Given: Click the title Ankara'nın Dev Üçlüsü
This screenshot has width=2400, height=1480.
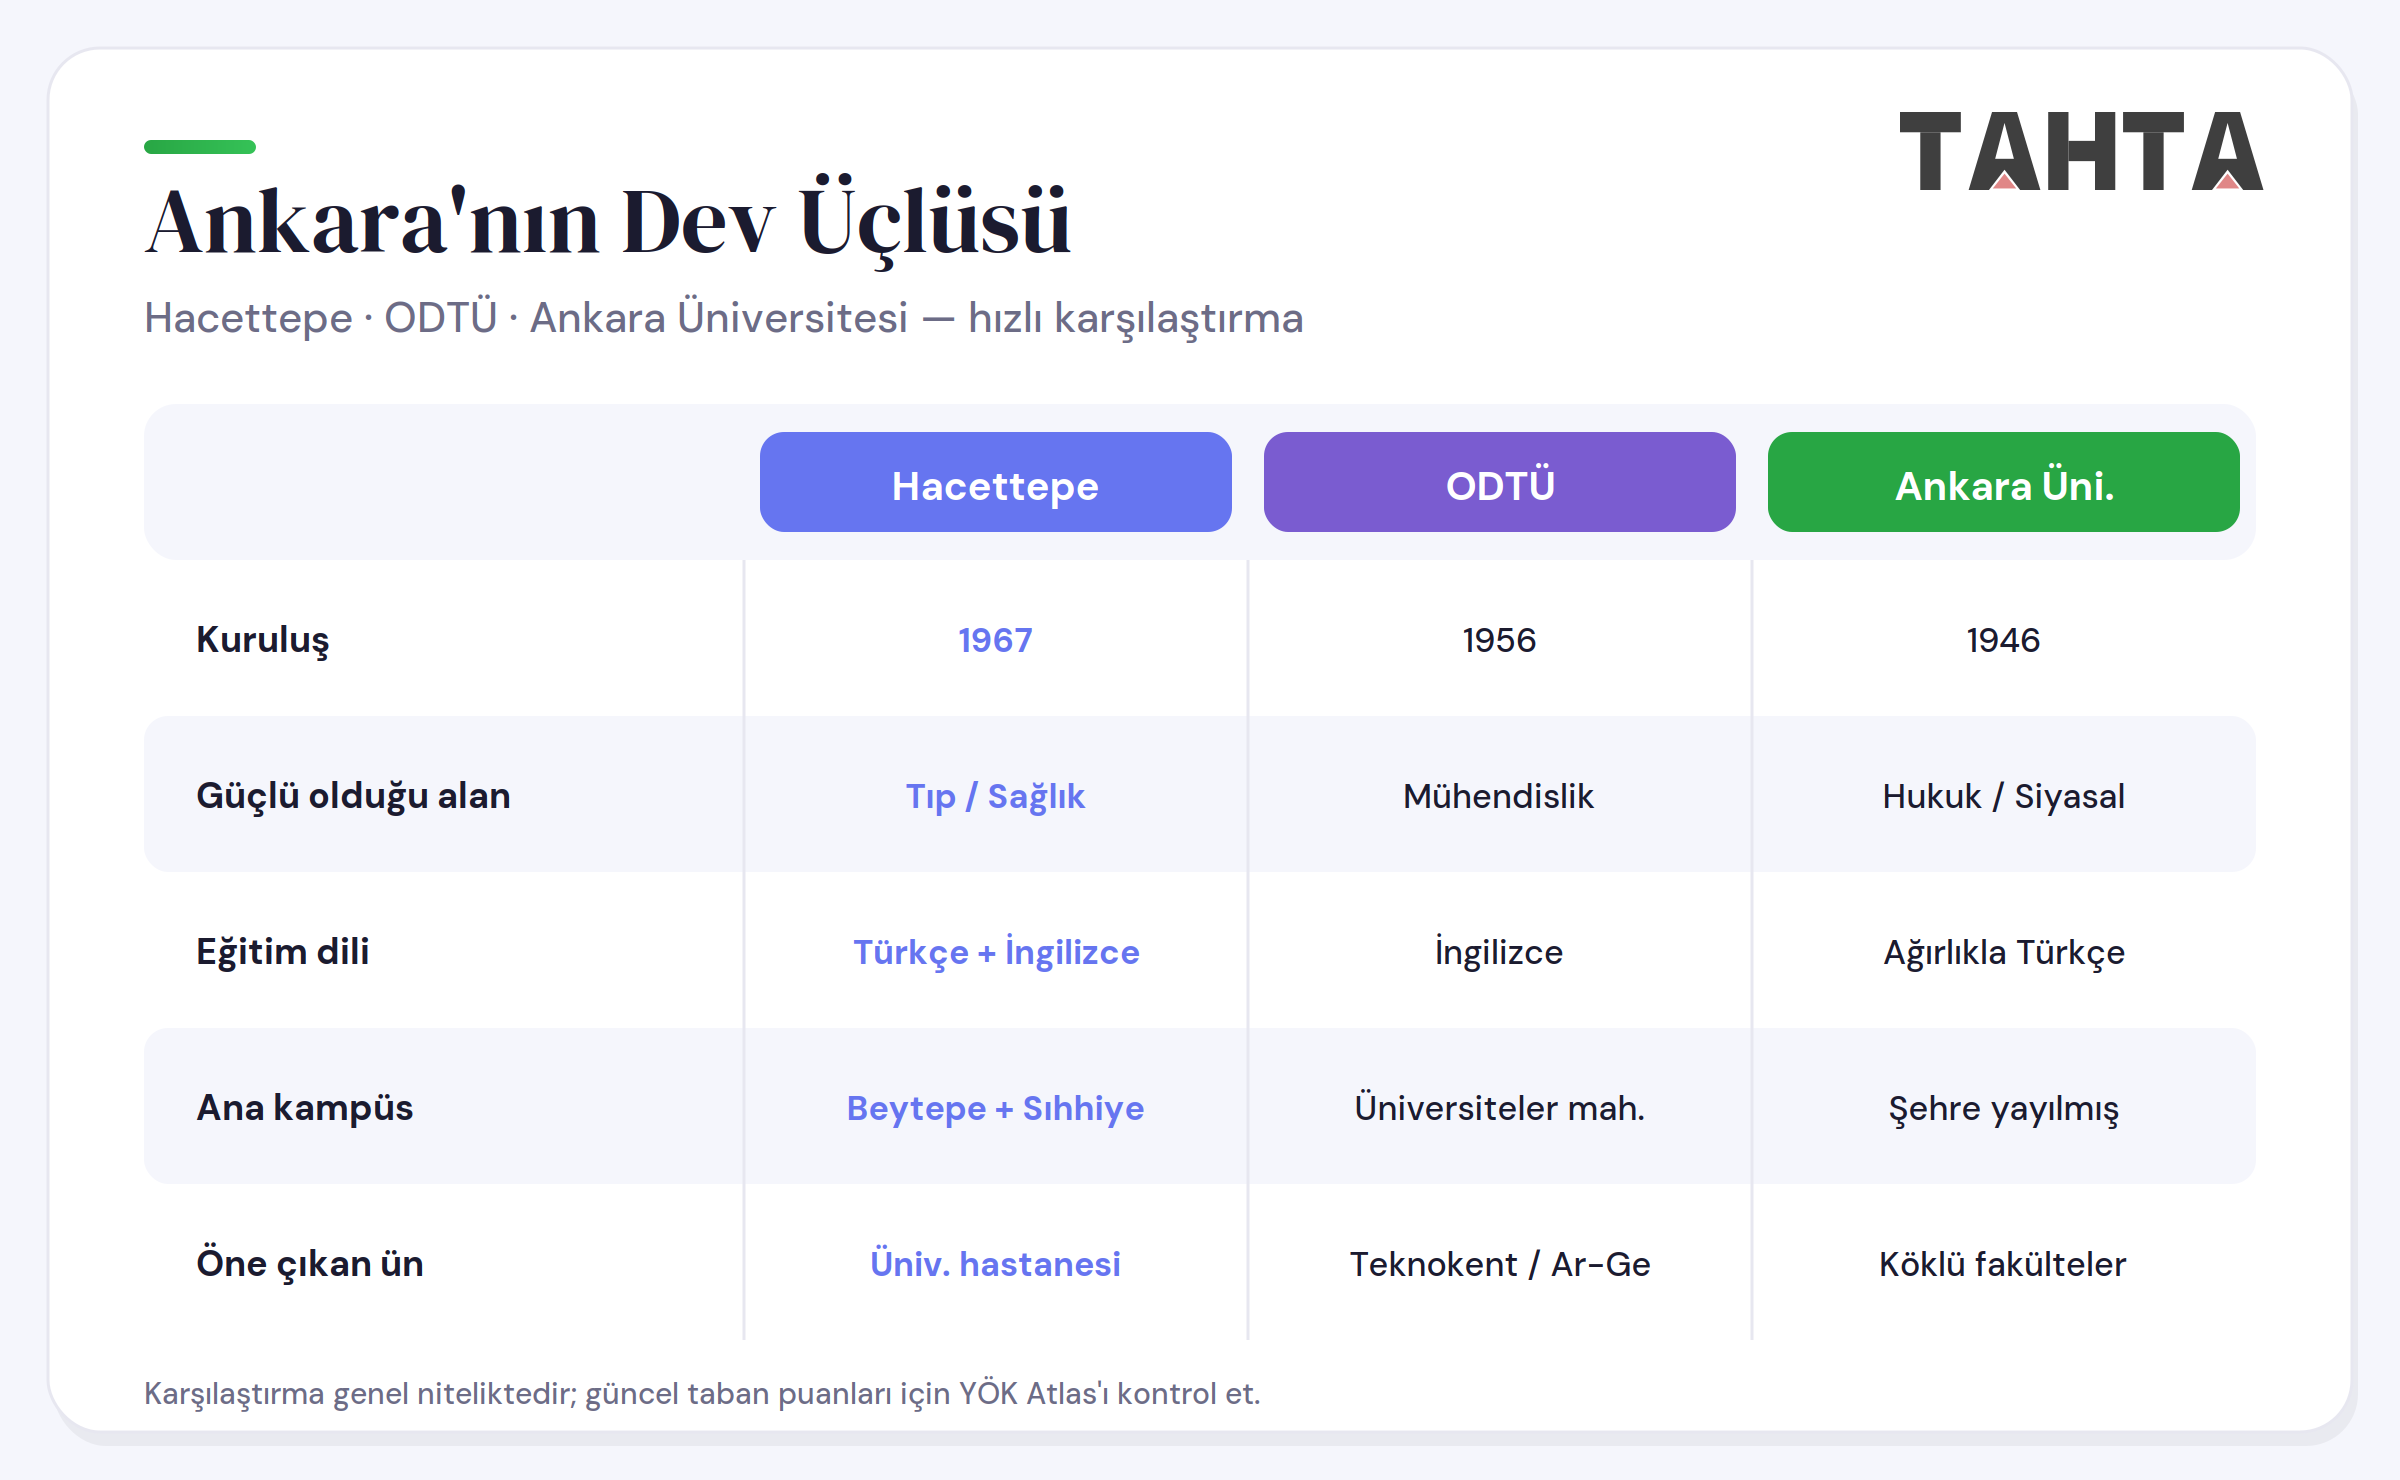Looking at the screenshot, I should tap(608, 222).
